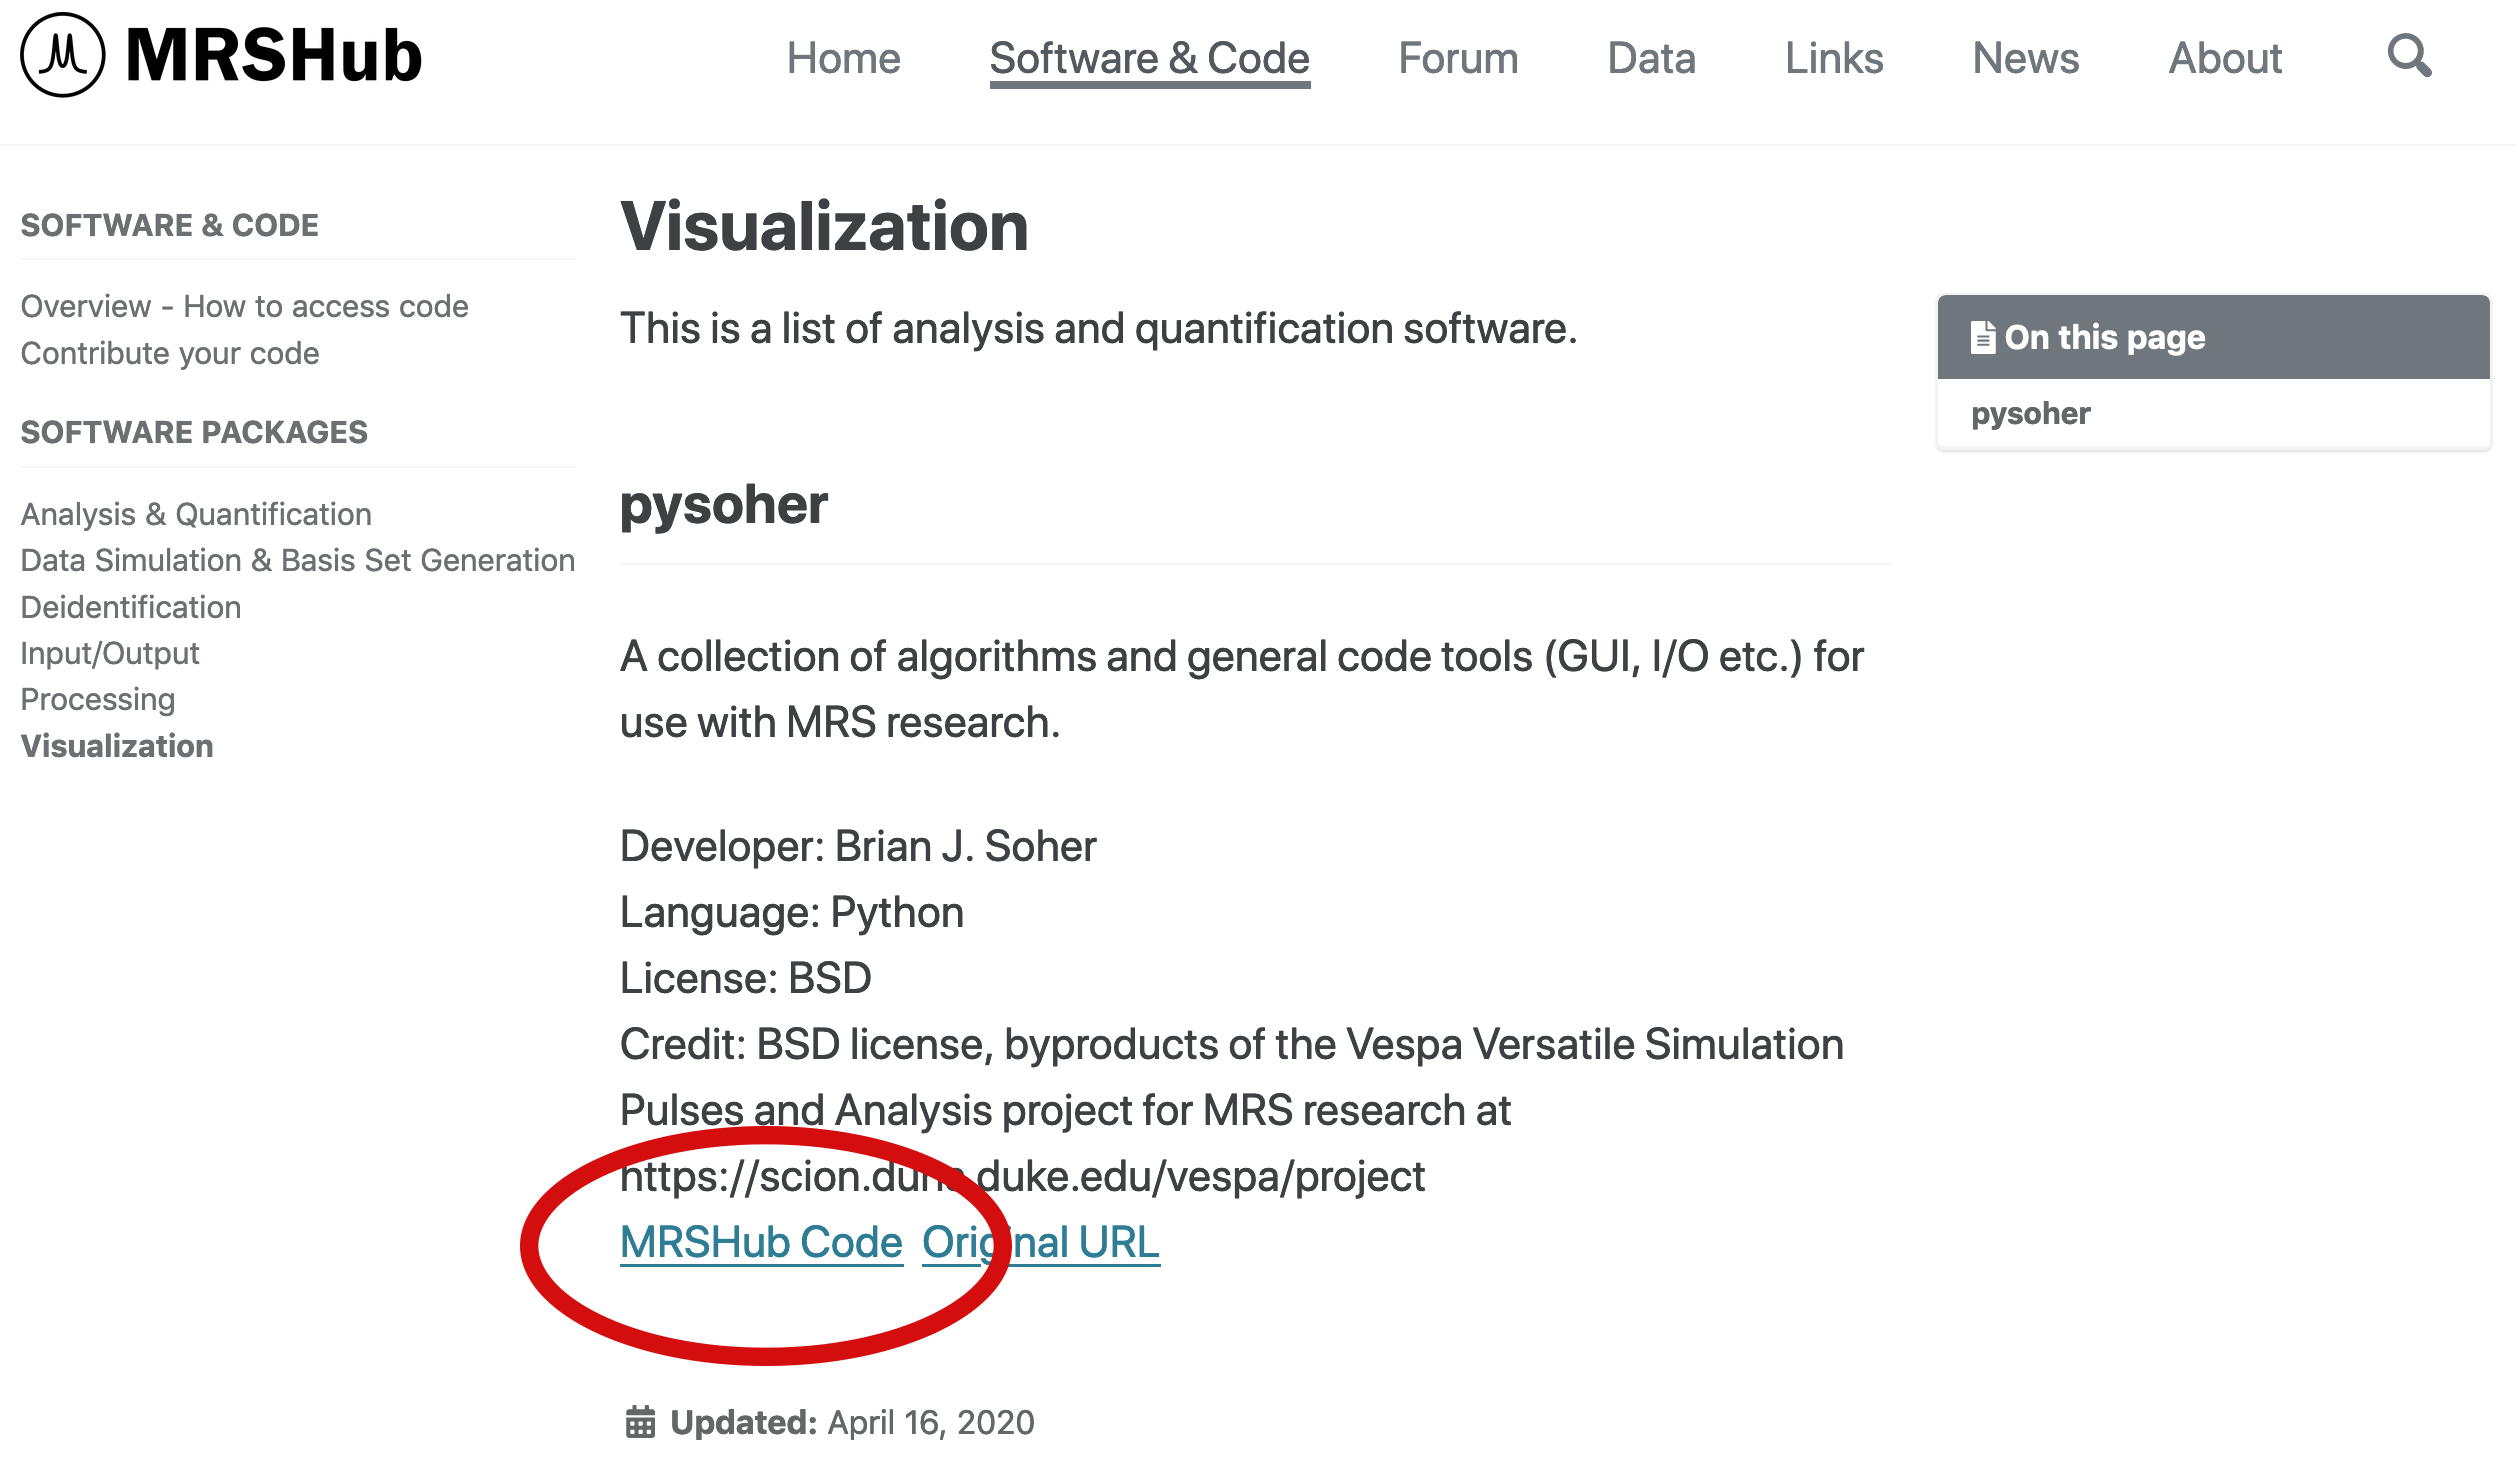Click the calendar icon next to Updated date
The height and width of the screenshot is (1466, 2516).
click(640, 1420)
